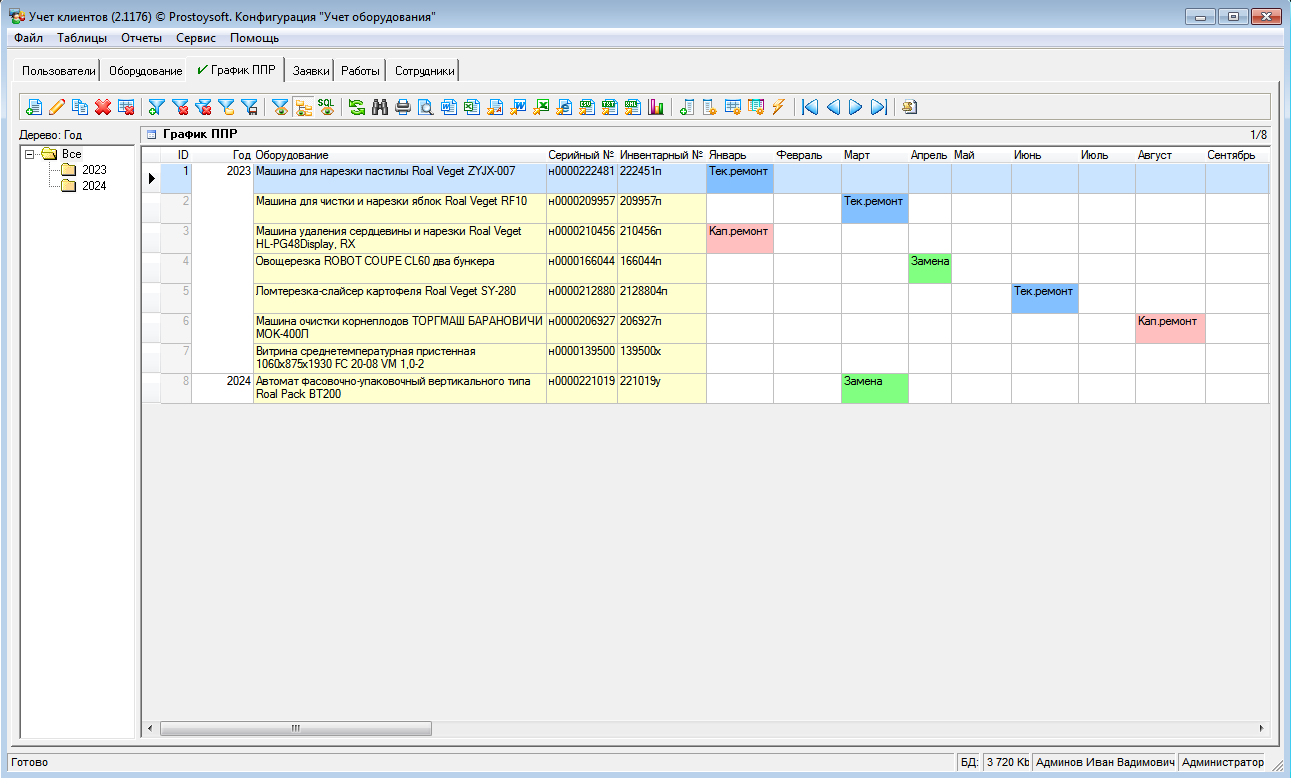This screenshot has width=1291, height=778.
Task: Toggle the tree view icon
Action: (302, 107)
